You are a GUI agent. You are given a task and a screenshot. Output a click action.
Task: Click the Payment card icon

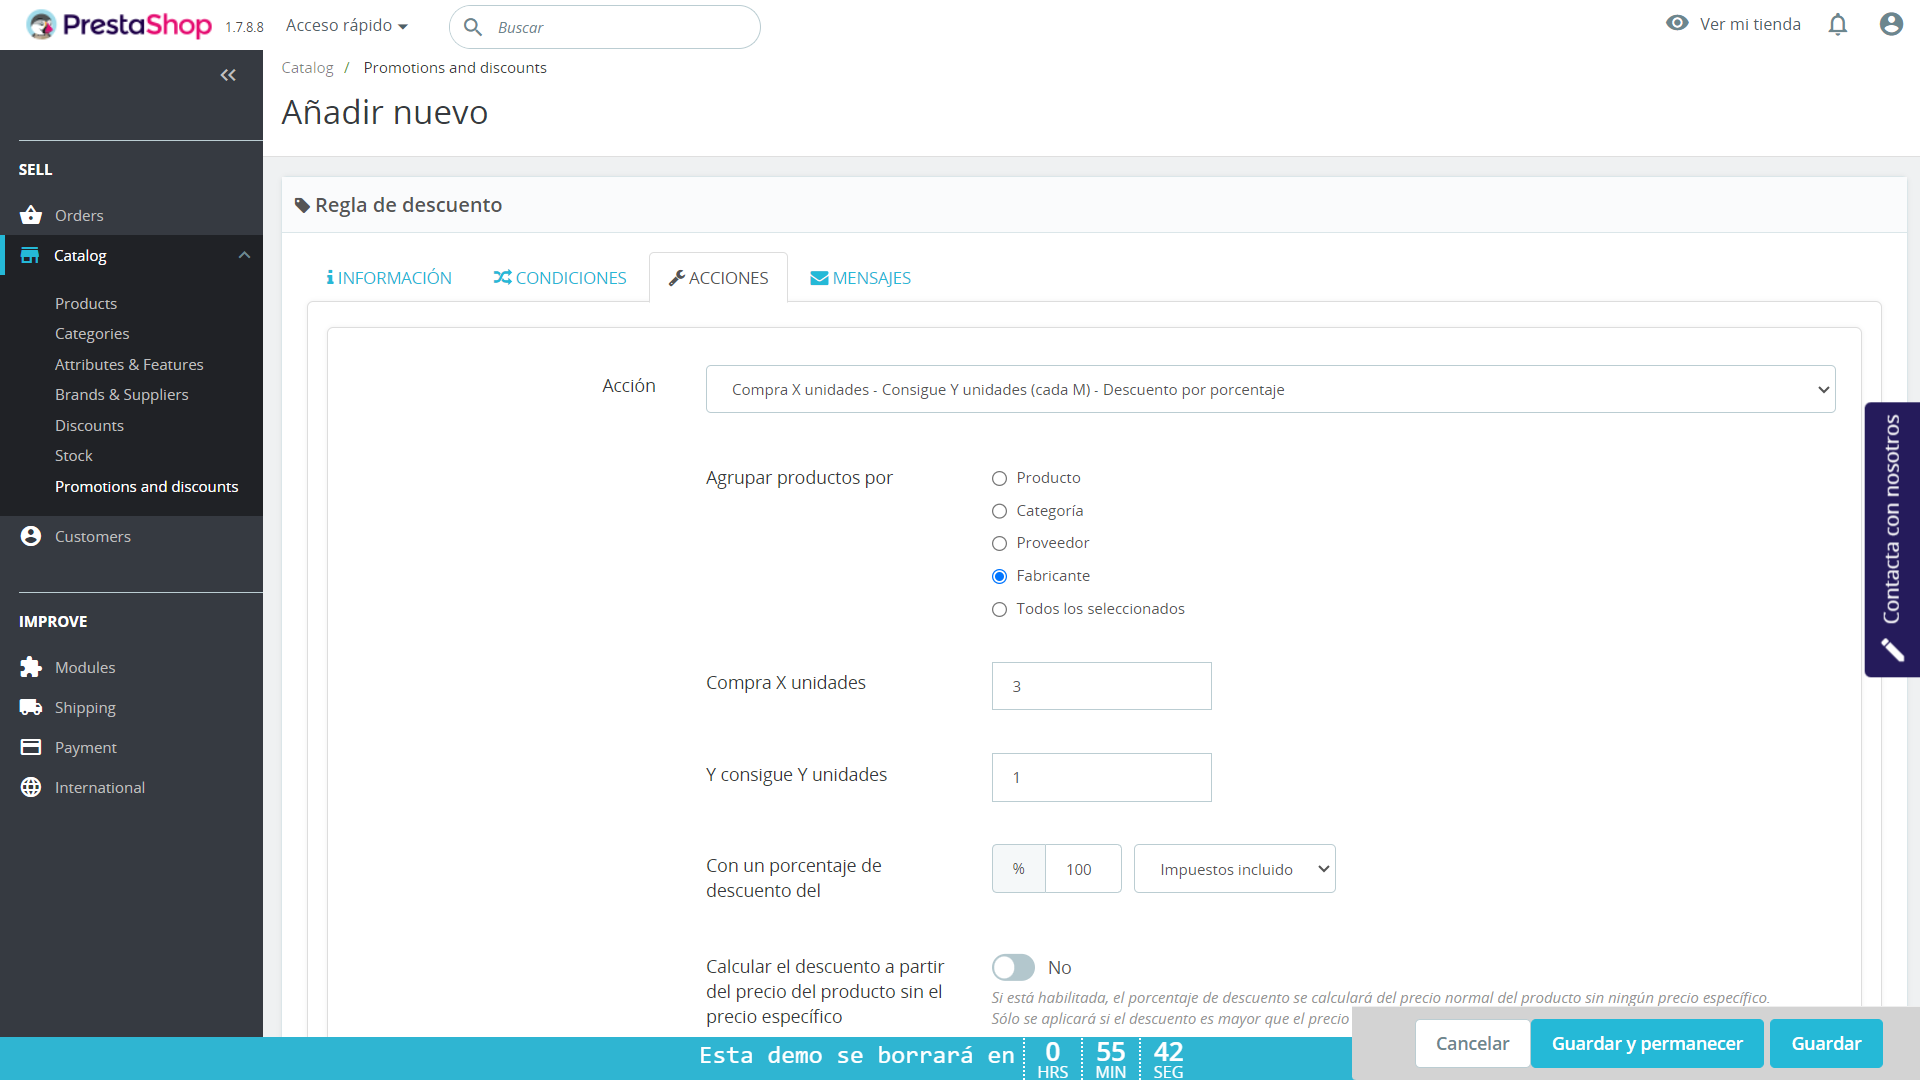click(31, 747)
